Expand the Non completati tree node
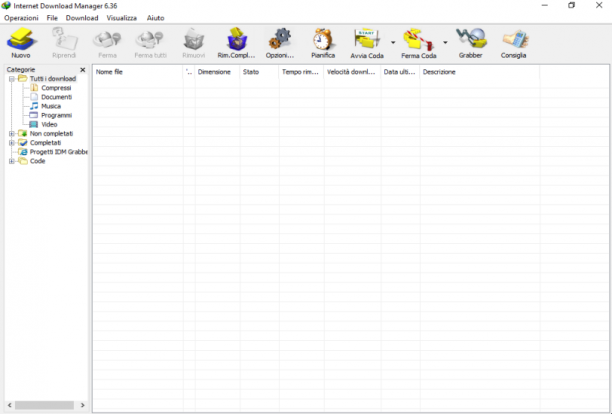This screenshot has height=414, width=612. pos(12,133)
